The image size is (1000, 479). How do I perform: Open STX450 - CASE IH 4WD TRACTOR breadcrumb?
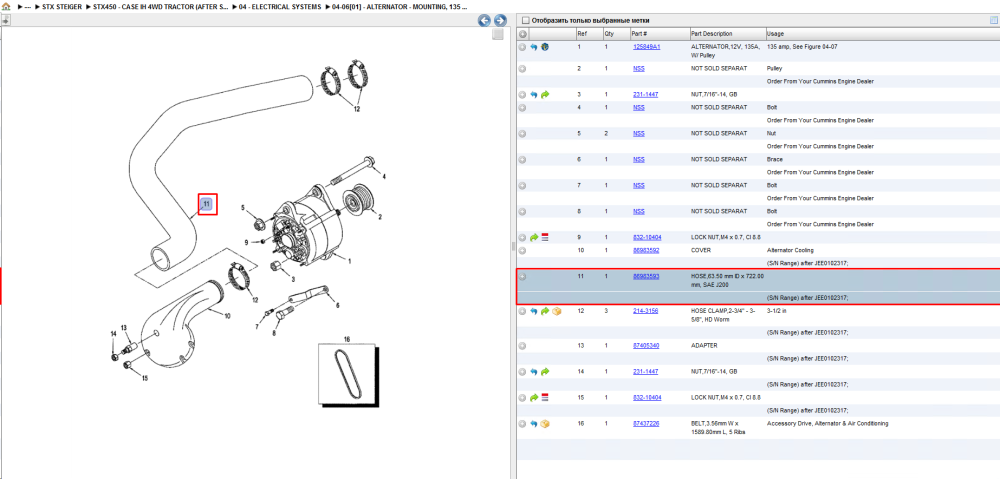coord(160,6)
